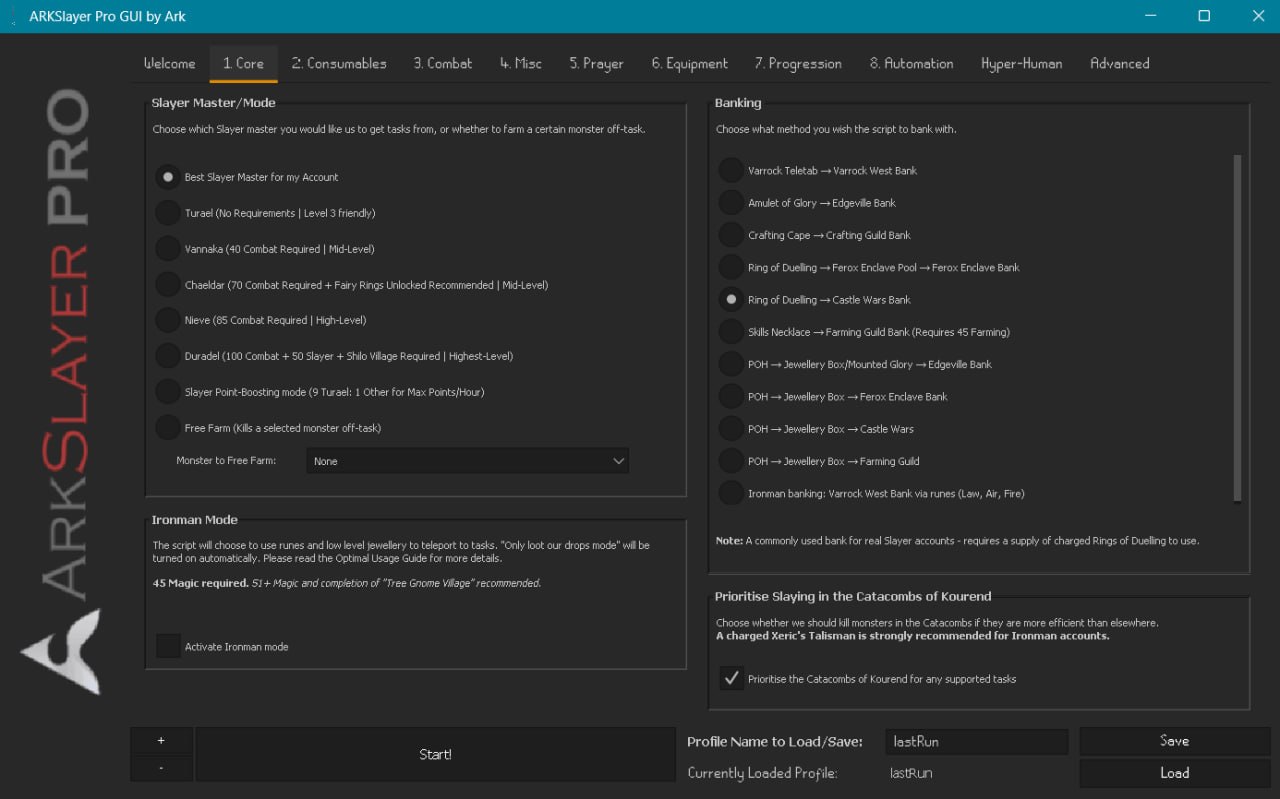Open Monster to Free Farm dropdown
1280x799 pixels.
pyautogui.click(x=467, y=461)
